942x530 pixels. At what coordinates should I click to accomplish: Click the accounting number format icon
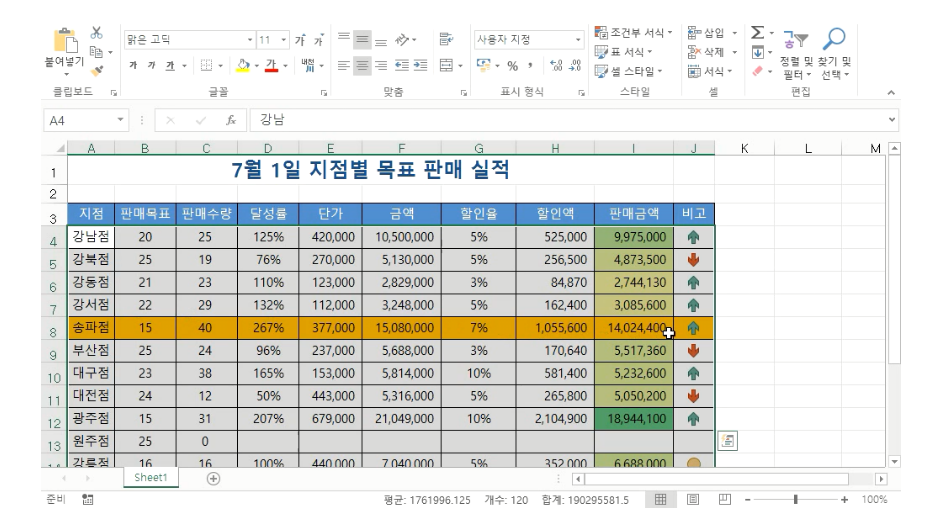[x=484, y=65]
